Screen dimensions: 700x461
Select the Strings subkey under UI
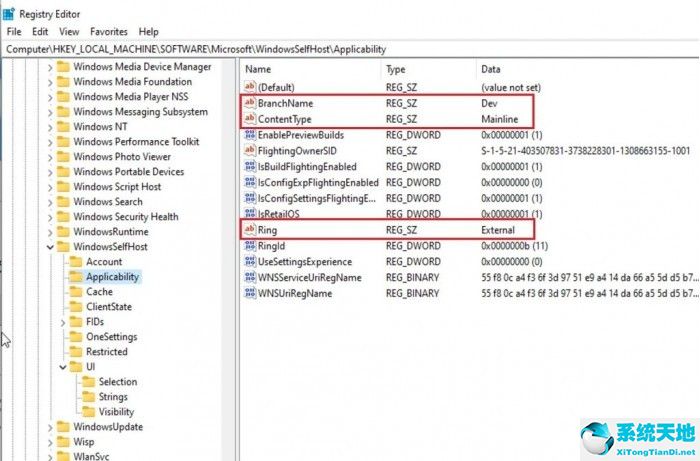113,397
